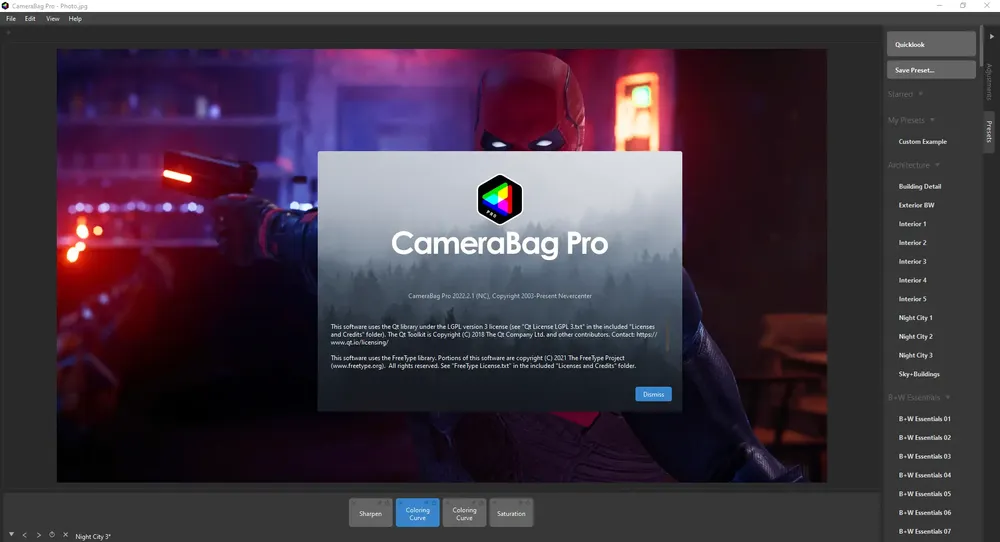Click the CameraBag app icon in the title bar

tap(5, 6)
